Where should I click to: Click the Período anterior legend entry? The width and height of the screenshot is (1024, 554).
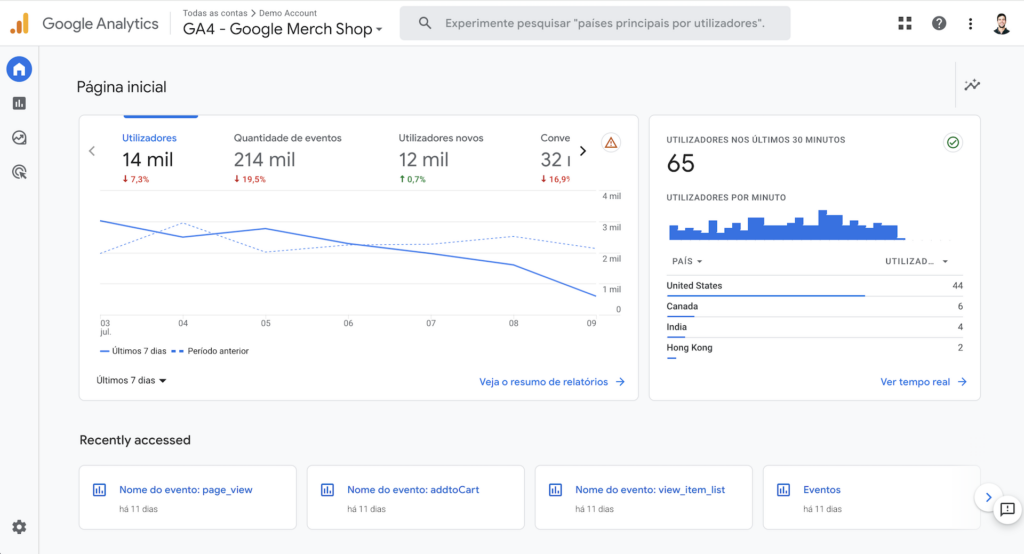coord(210,351)
